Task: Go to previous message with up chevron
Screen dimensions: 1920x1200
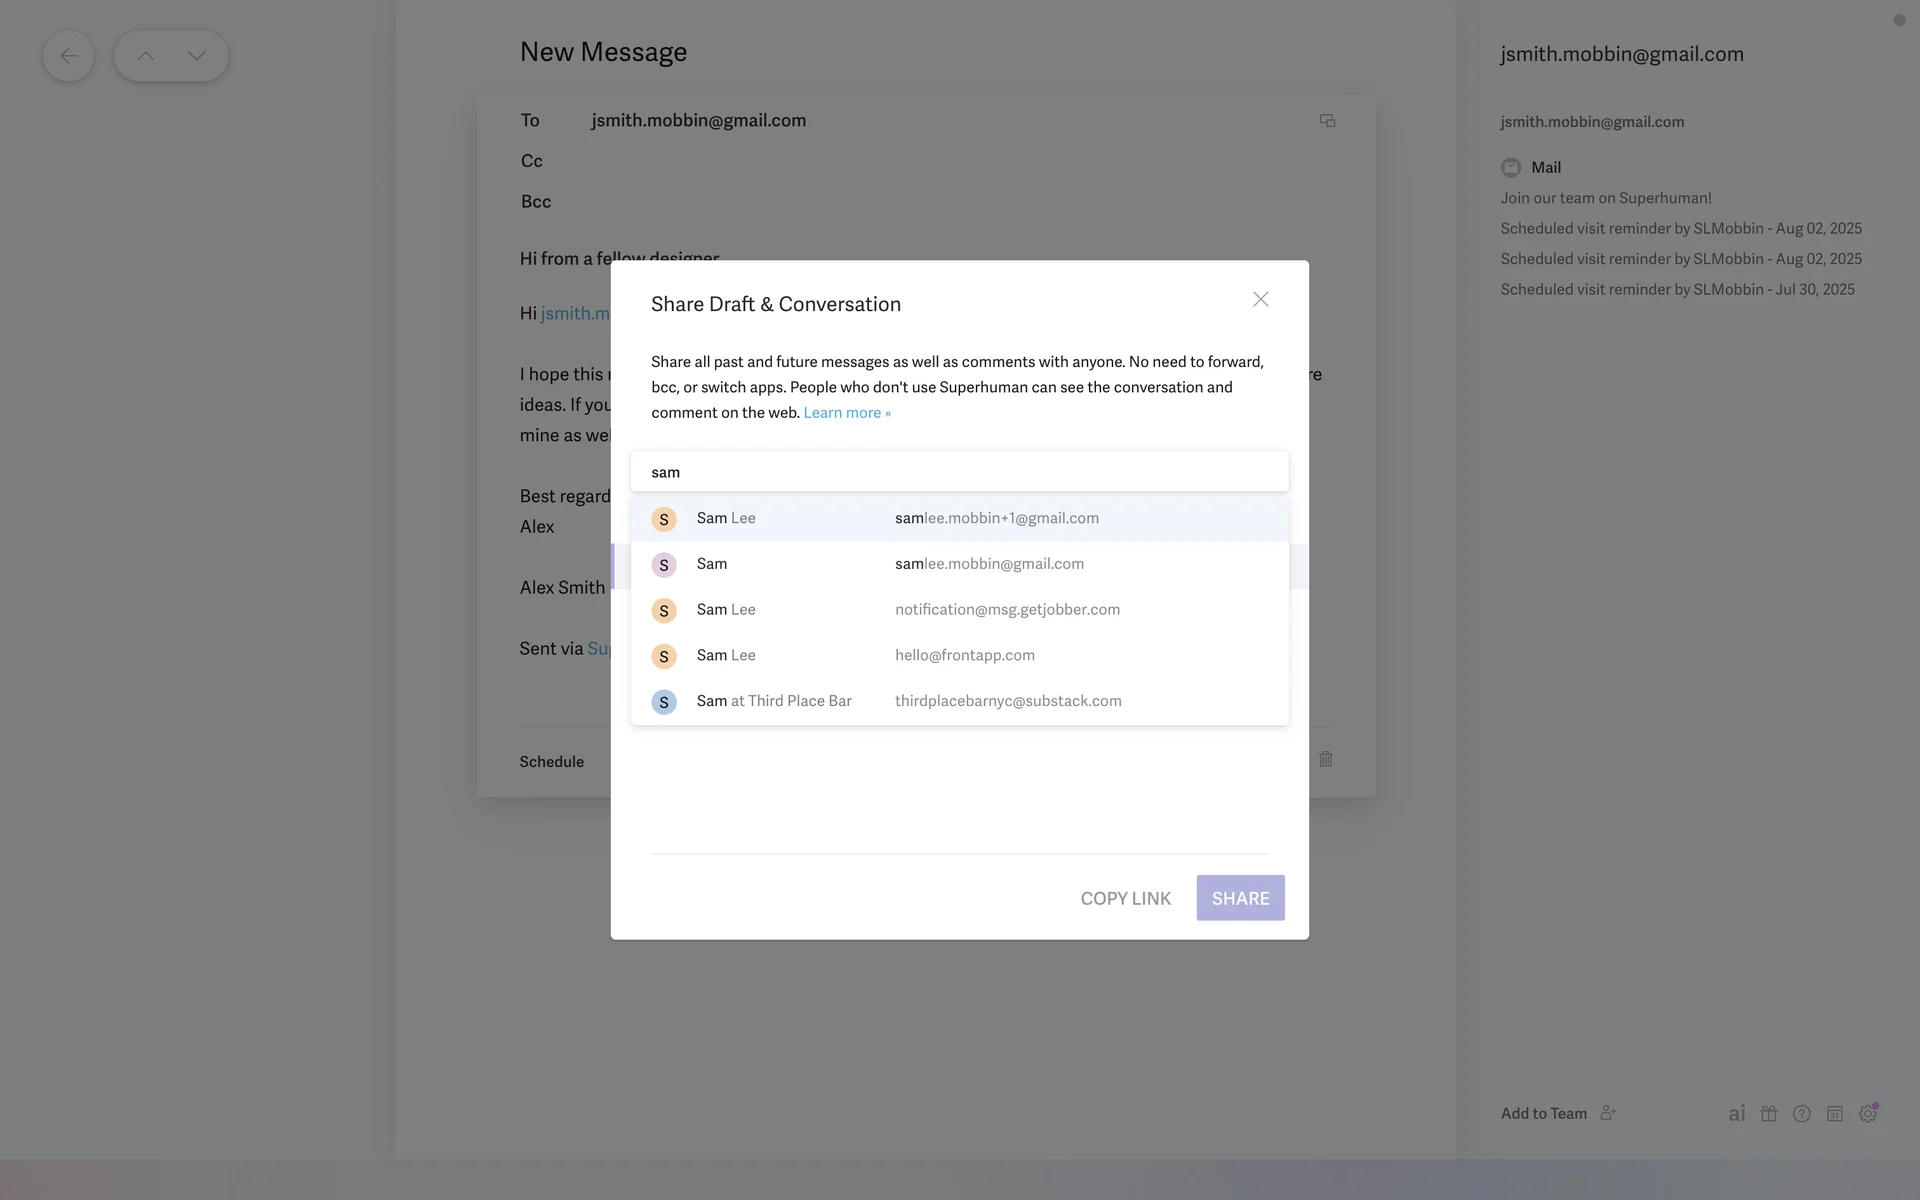Action: (146, 56)
